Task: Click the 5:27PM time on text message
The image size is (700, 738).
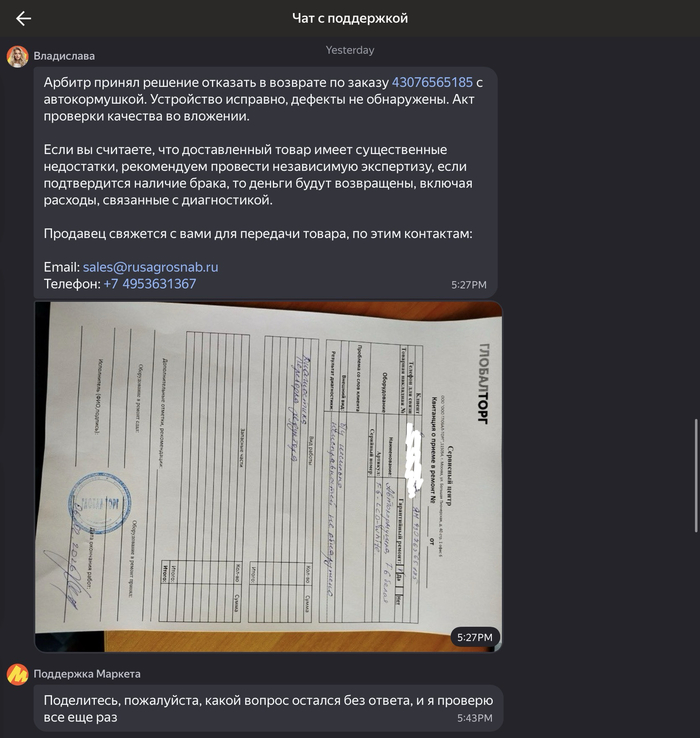Action: pyautogui.click(x=468, y=285)
